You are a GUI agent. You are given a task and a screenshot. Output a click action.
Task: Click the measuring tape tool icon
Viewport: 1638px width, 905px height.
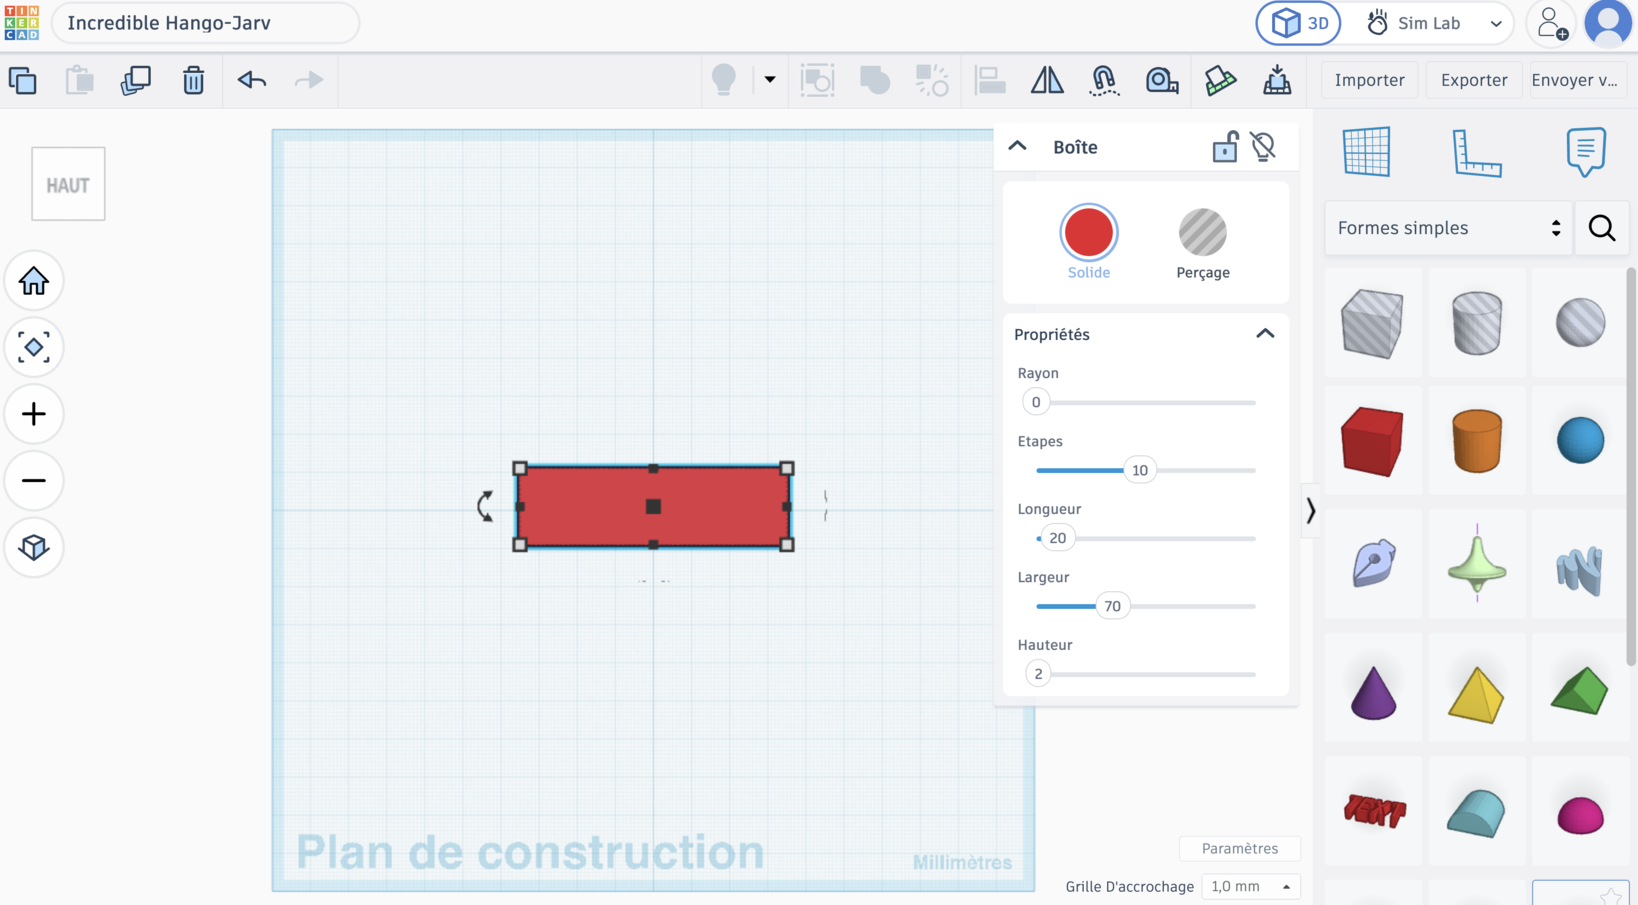tap(1162, 80)
